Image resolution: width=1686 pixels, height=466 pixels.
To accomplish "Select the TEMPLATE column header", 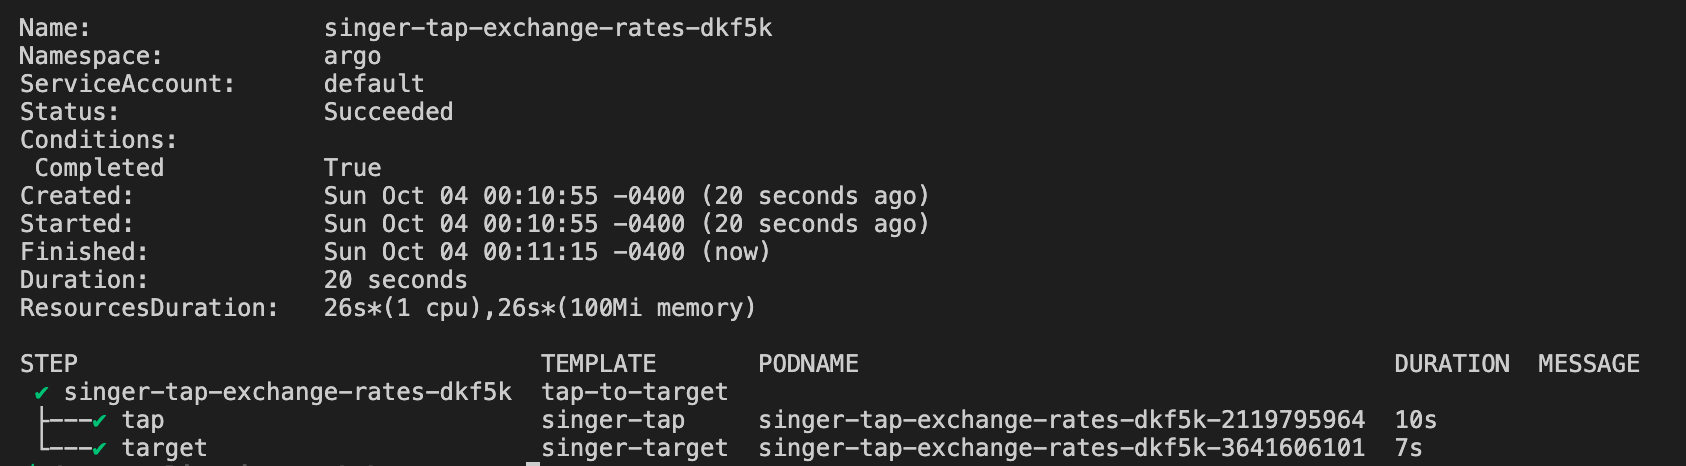I will [598, 364].
